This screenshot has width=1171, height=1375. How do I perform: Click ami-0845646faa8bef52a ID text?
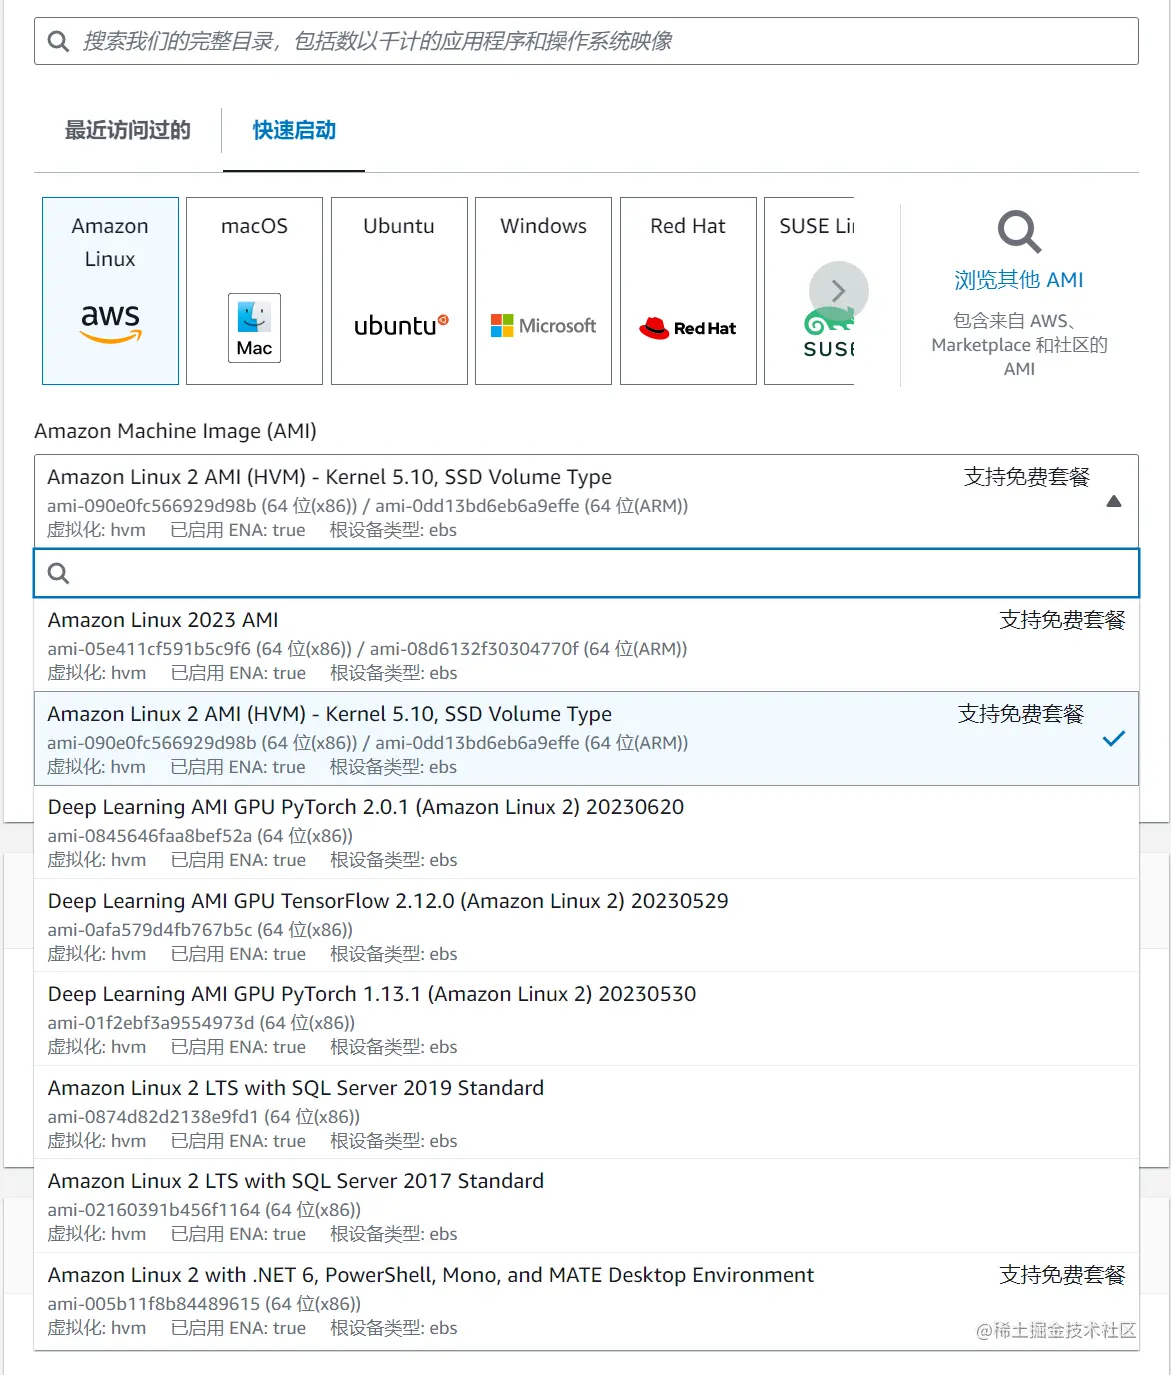(x=150, y=836)
